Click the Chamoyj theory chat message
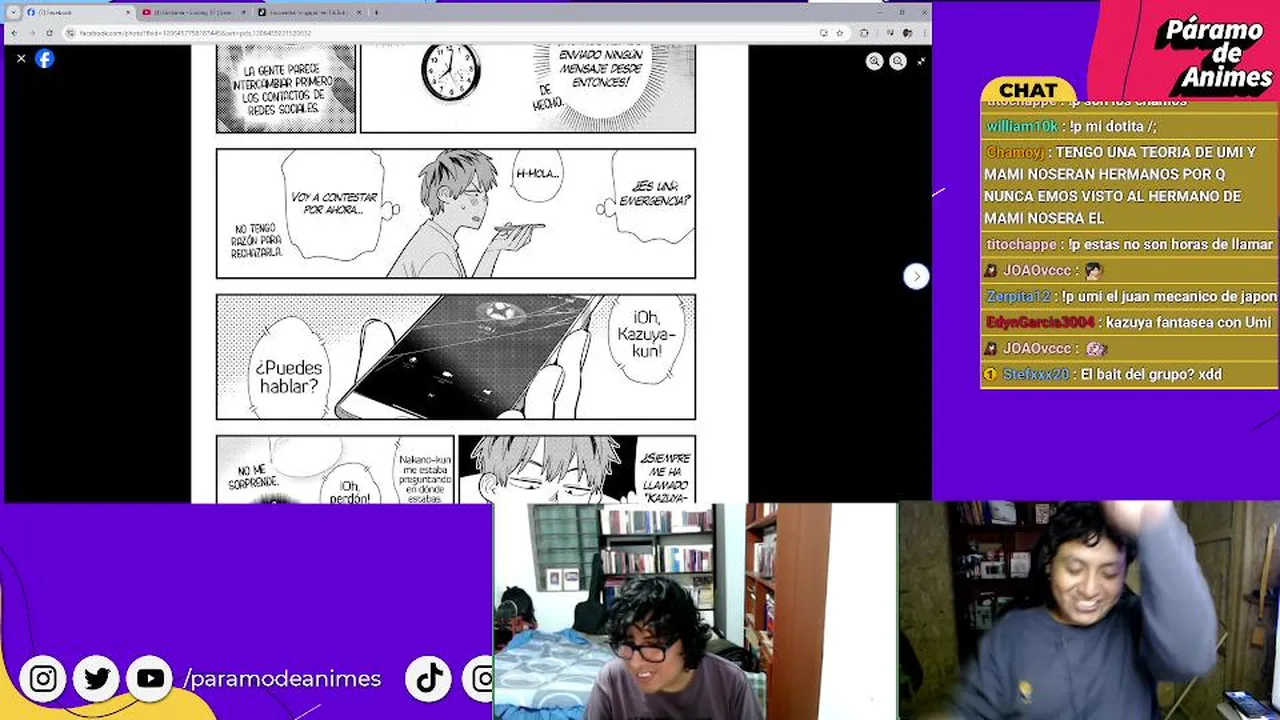Screen dimensions: 1280x720 click(x=1129, y=185)
